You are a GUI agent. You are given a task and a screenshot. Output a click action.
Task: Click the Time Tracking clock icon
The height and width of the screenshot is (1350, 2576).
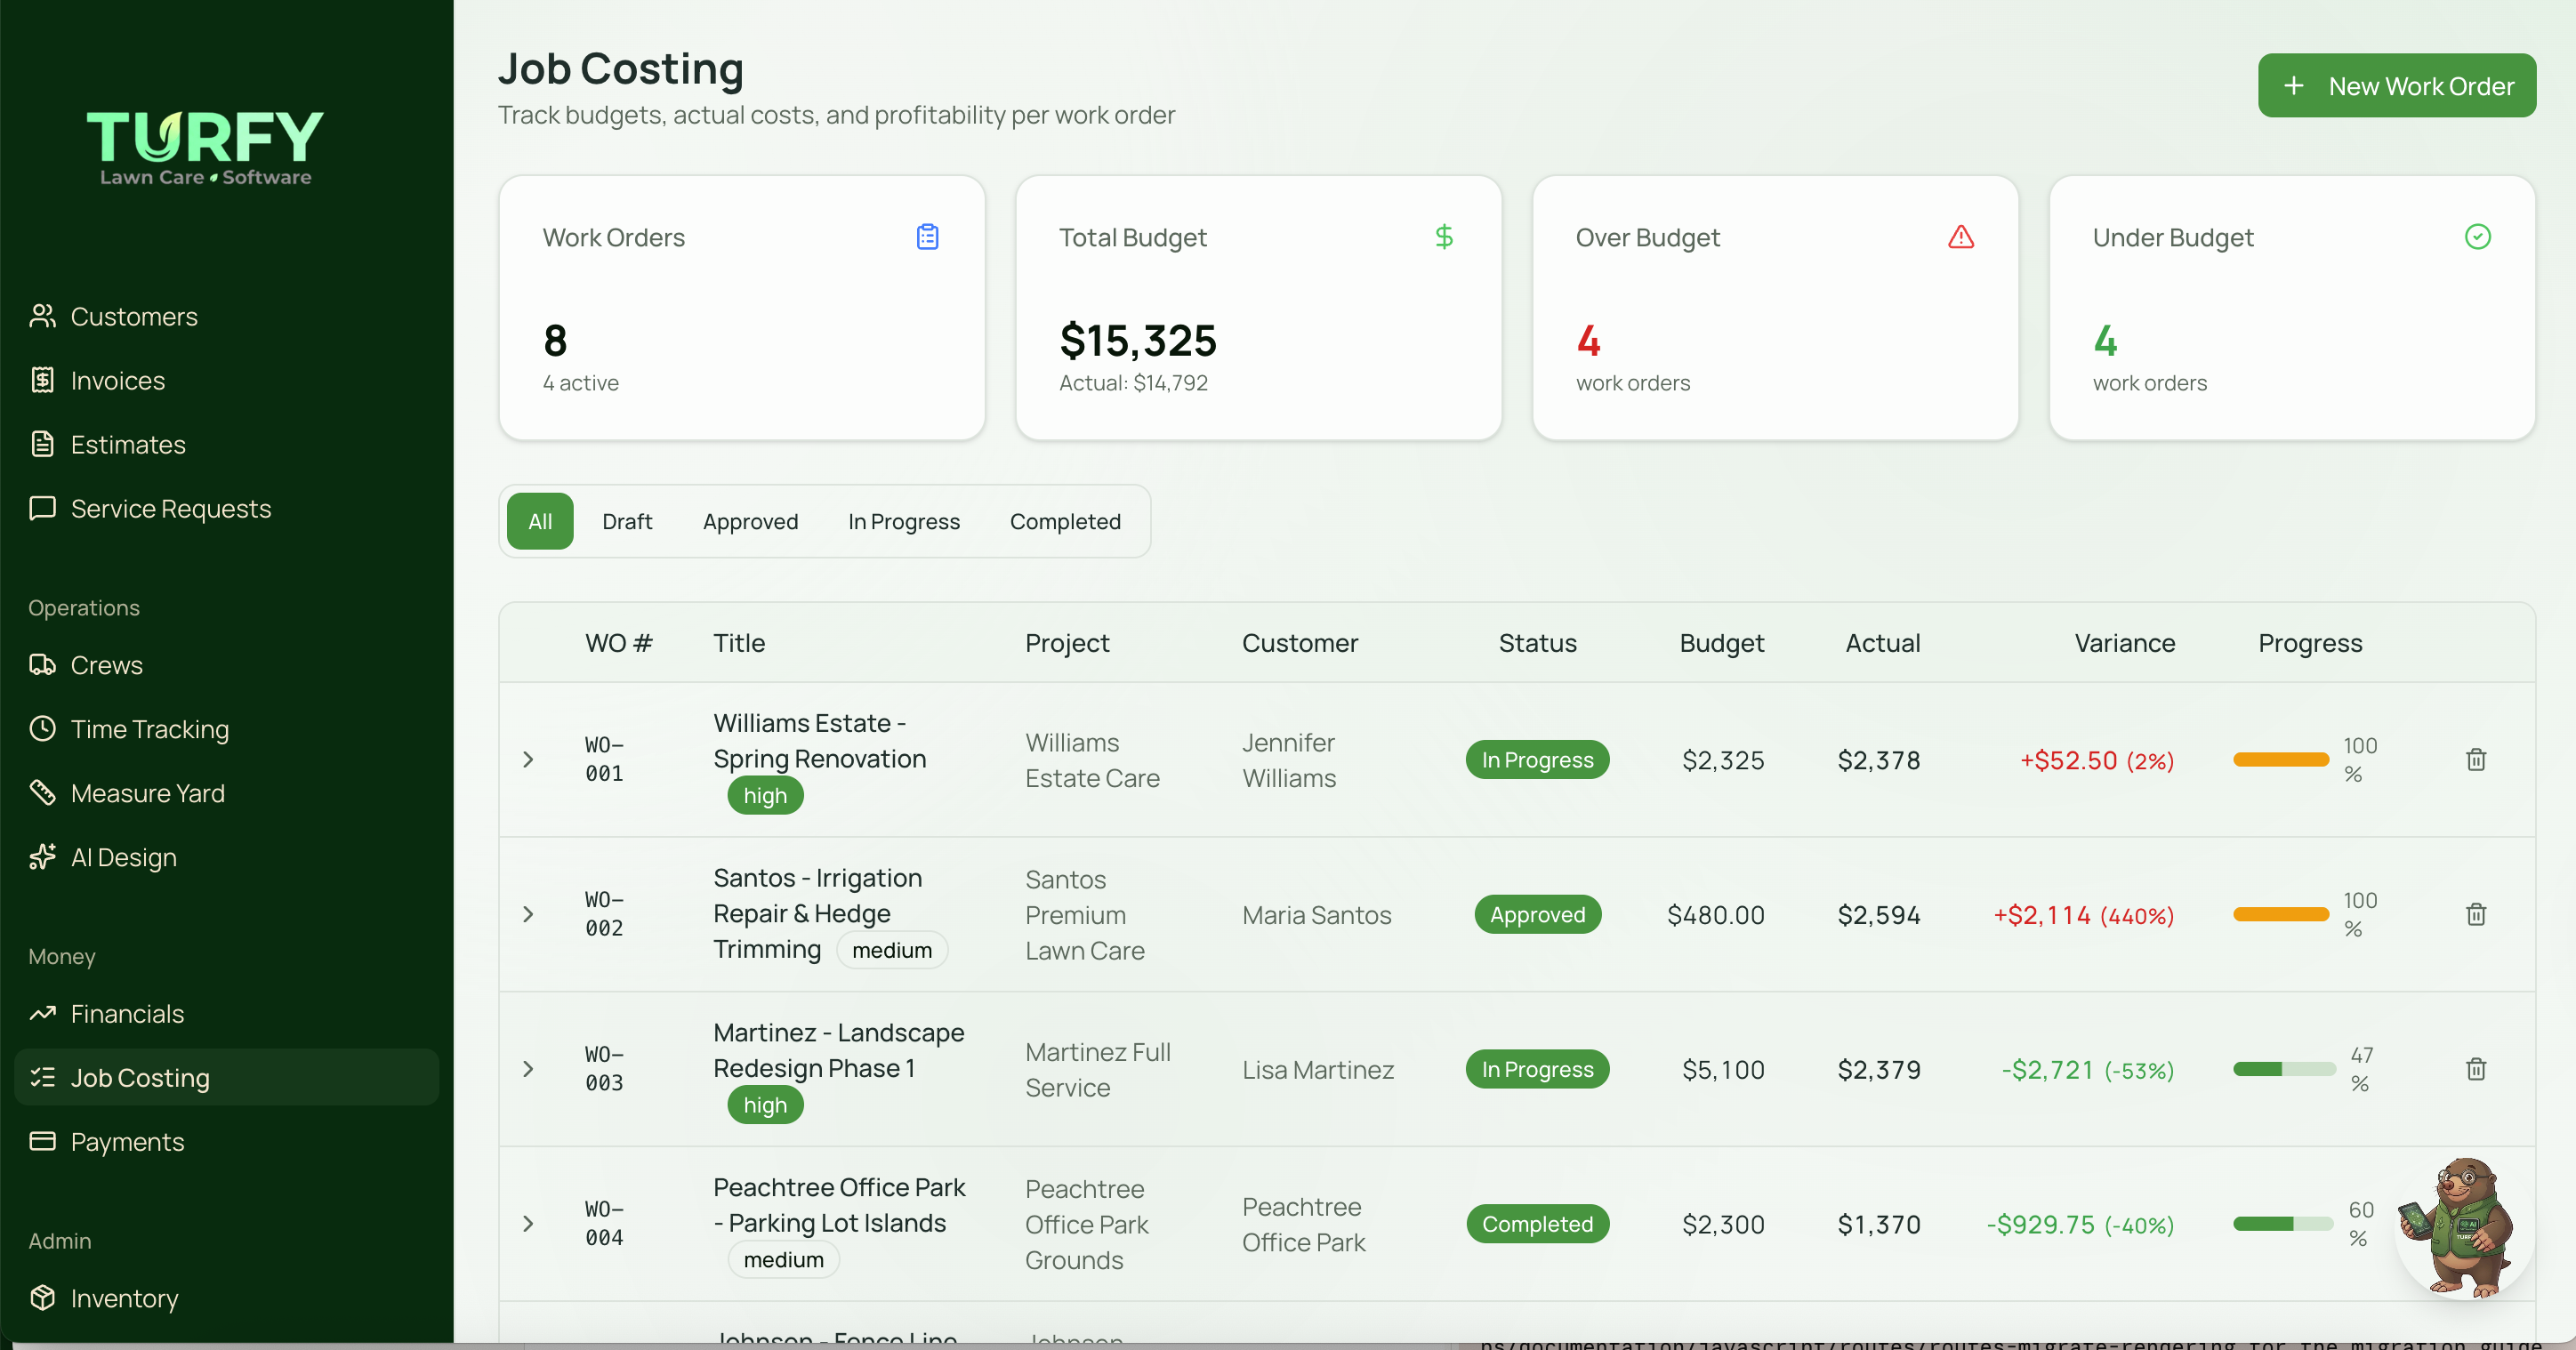pos(42,729)
